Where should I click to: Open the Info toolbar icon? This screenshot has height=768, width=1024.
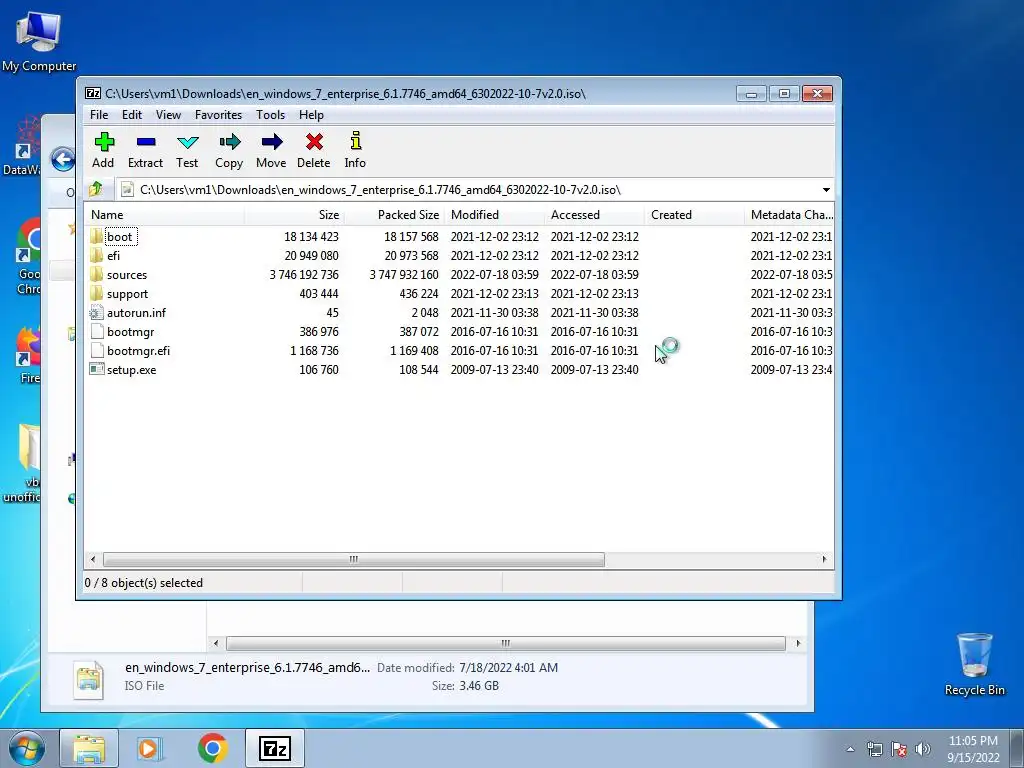click(355, 141)
